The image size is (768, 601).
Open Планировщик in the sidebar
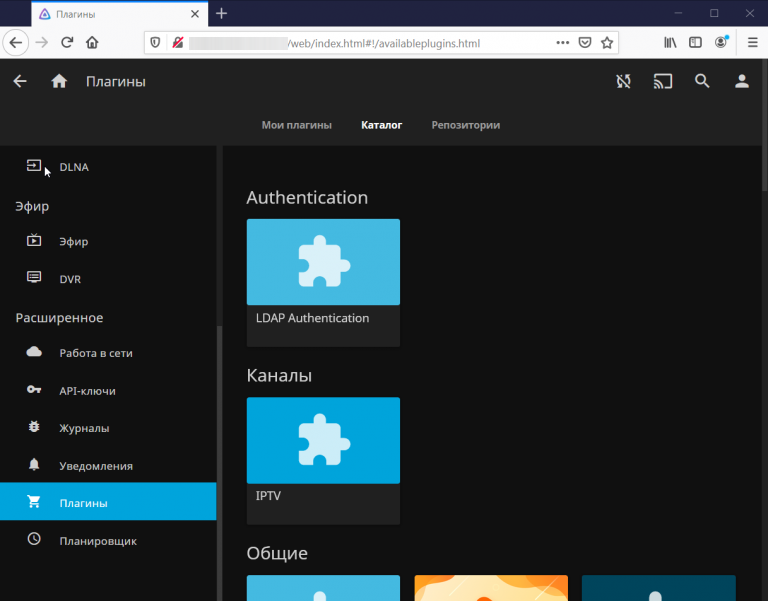[97, 541]
